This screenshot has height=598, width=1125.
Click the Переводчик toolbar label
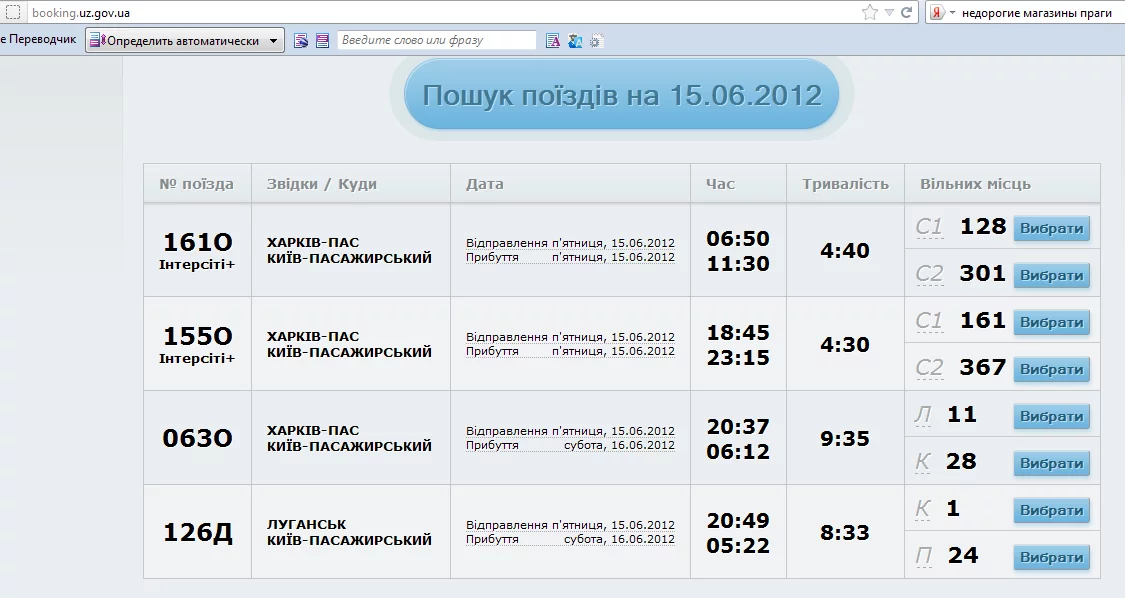point(42,39)
